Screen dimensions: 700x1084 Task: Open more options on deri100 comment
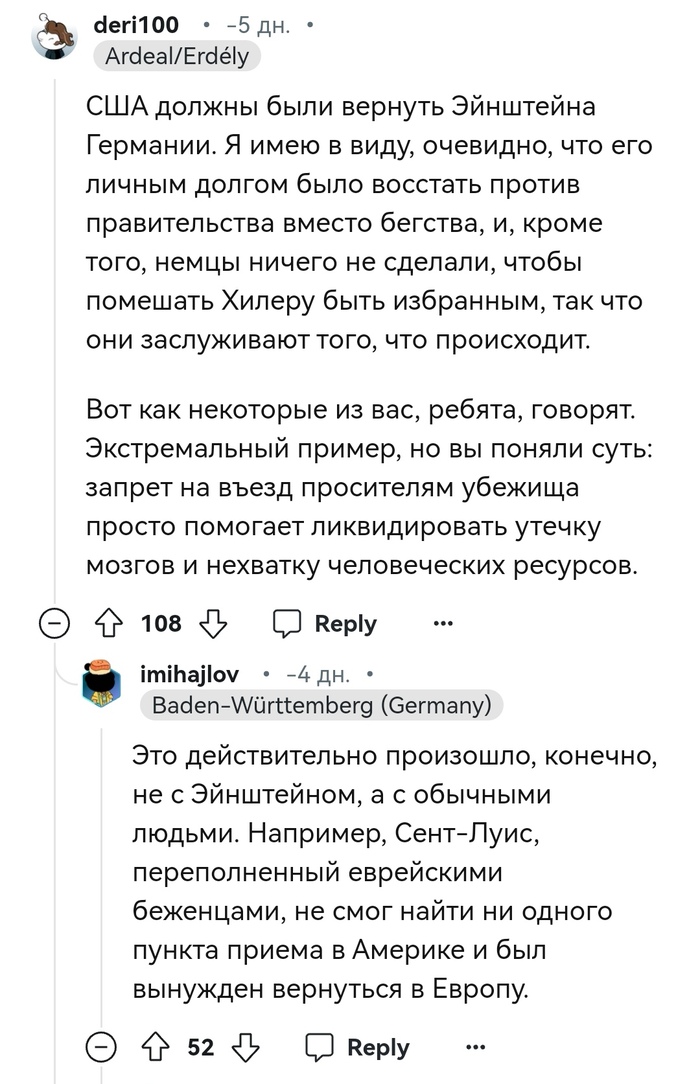point(442,624)
